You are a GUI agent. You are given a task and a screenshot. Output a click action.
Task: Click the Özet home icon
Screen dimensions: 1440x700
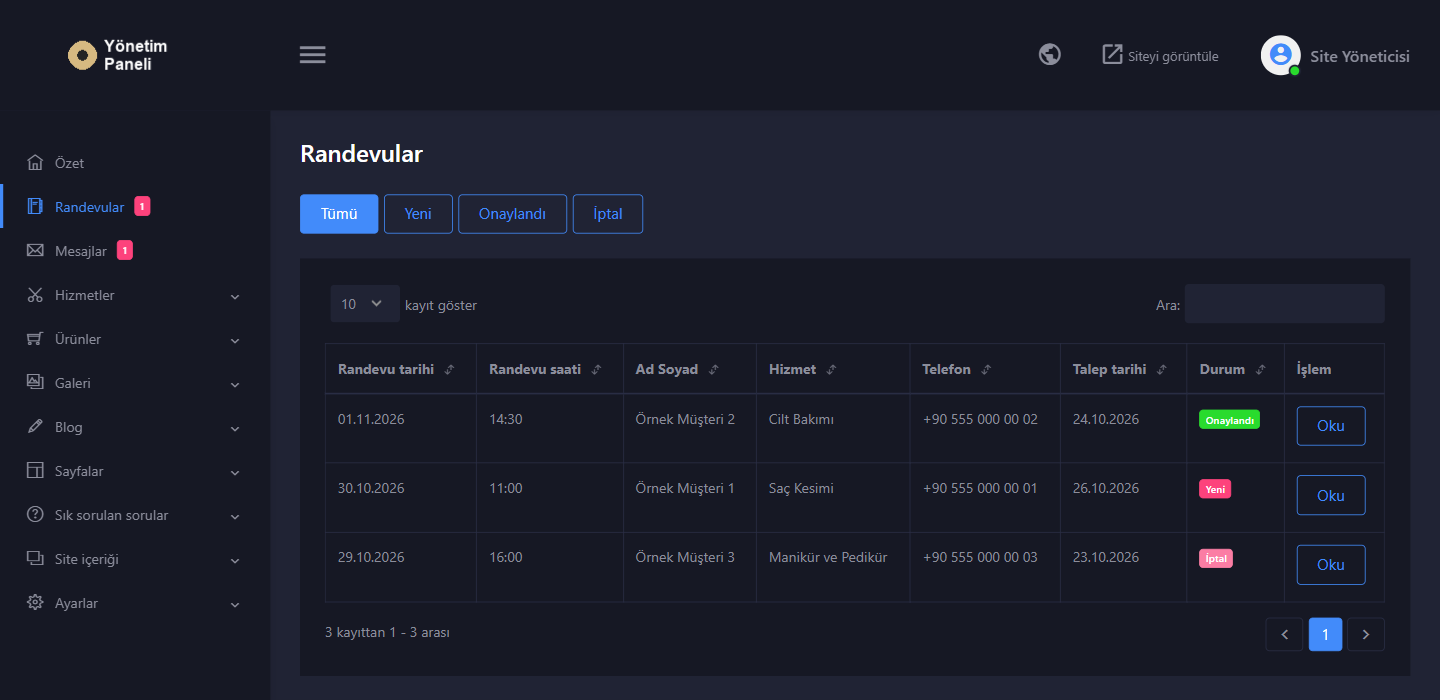[36, 163]
